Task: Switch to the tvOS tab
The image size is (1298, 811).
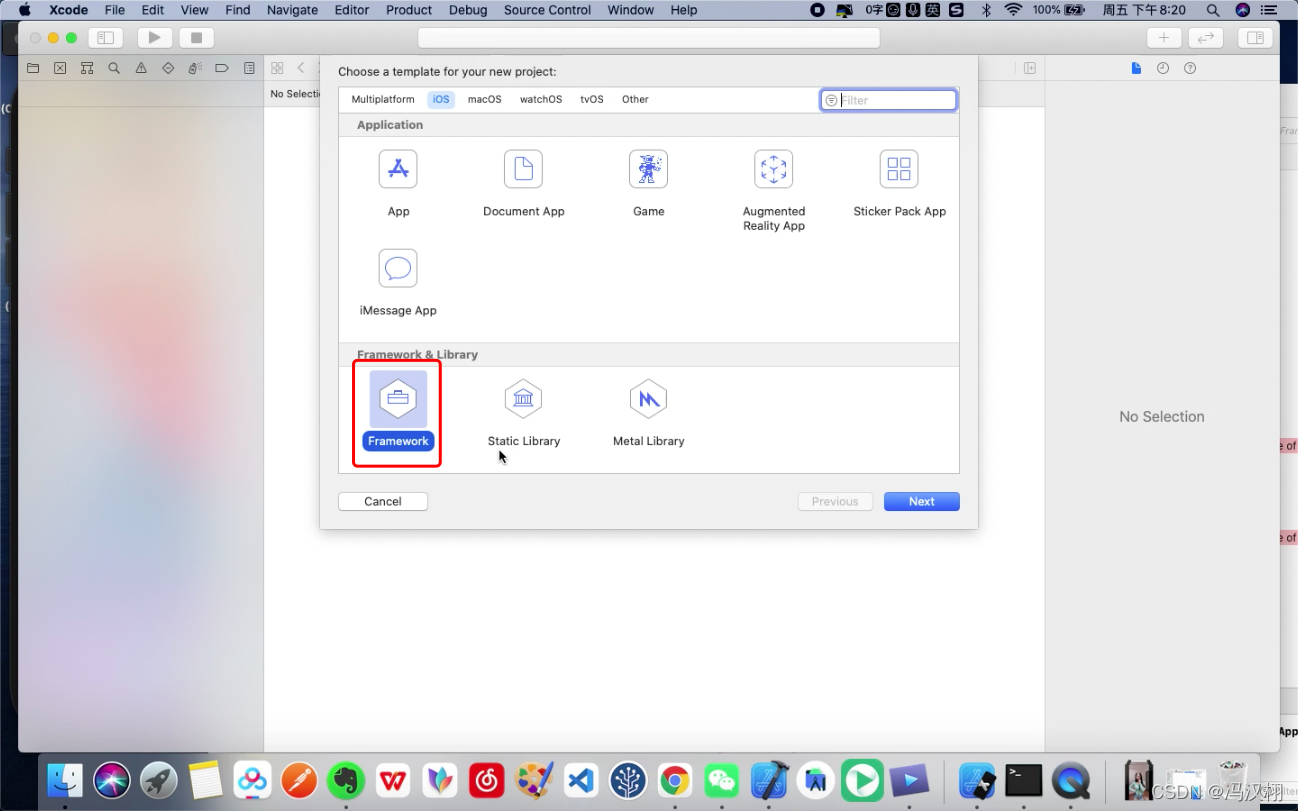Action: 592,100
